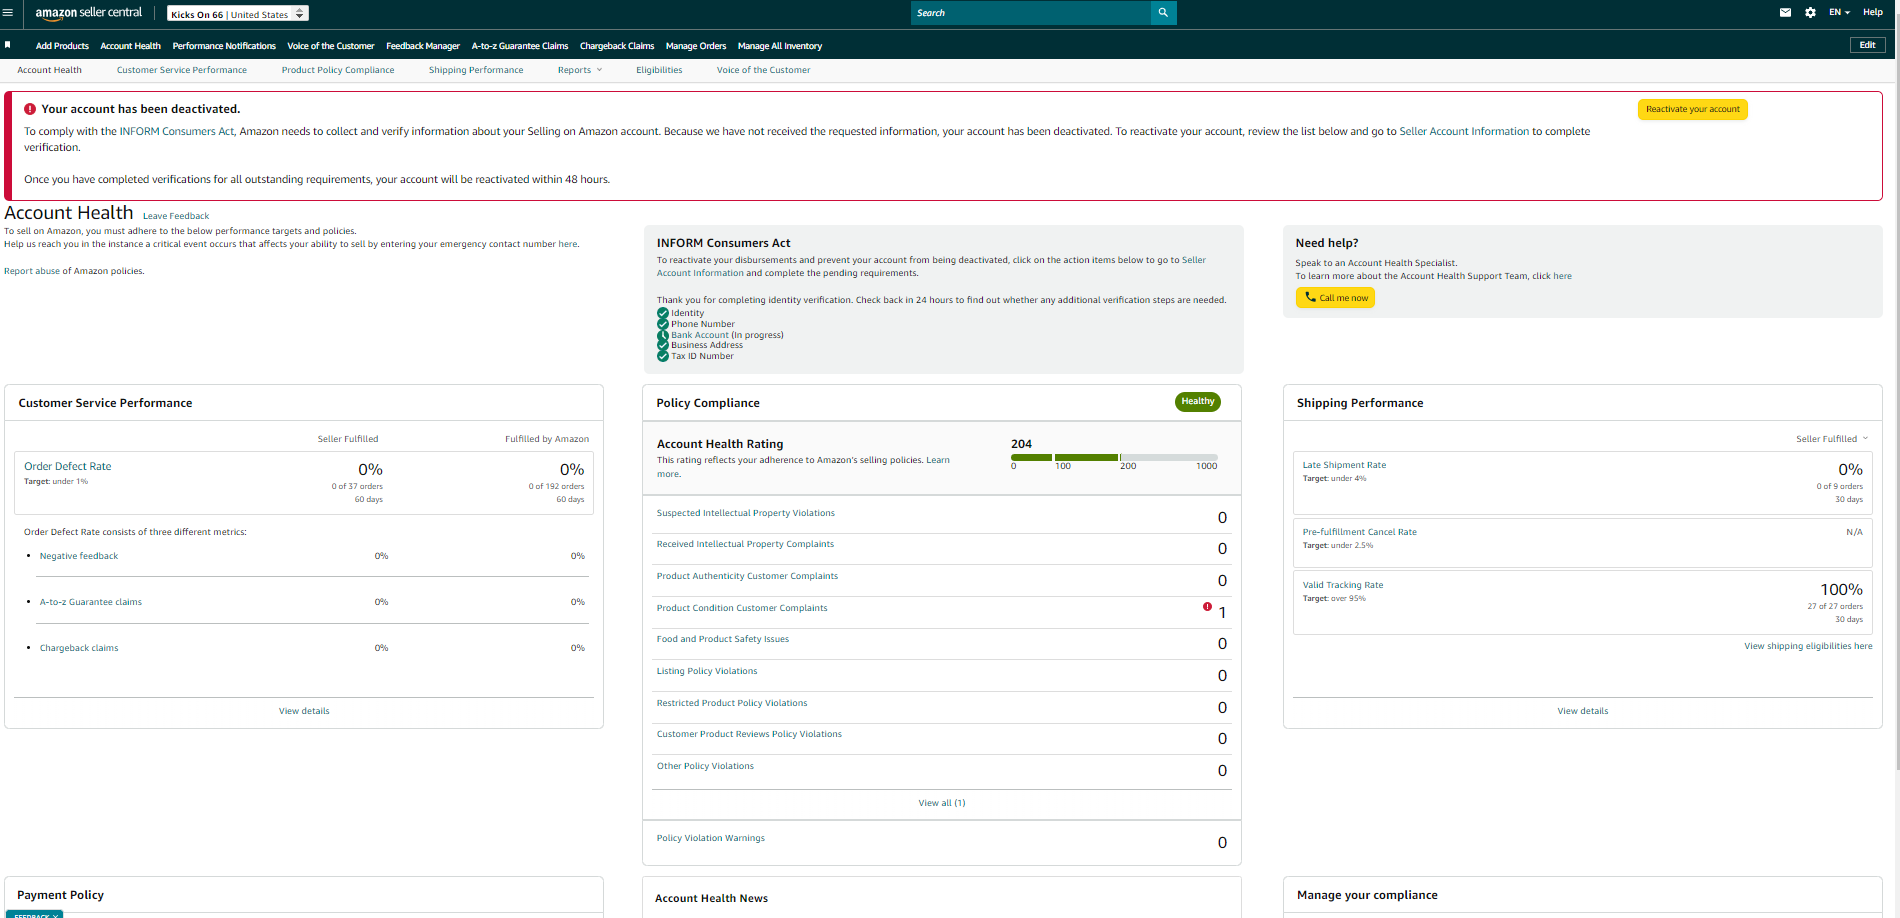
Task: Open the messages envelope icon
Action: pyautogui.click(x=1785, y=13)
